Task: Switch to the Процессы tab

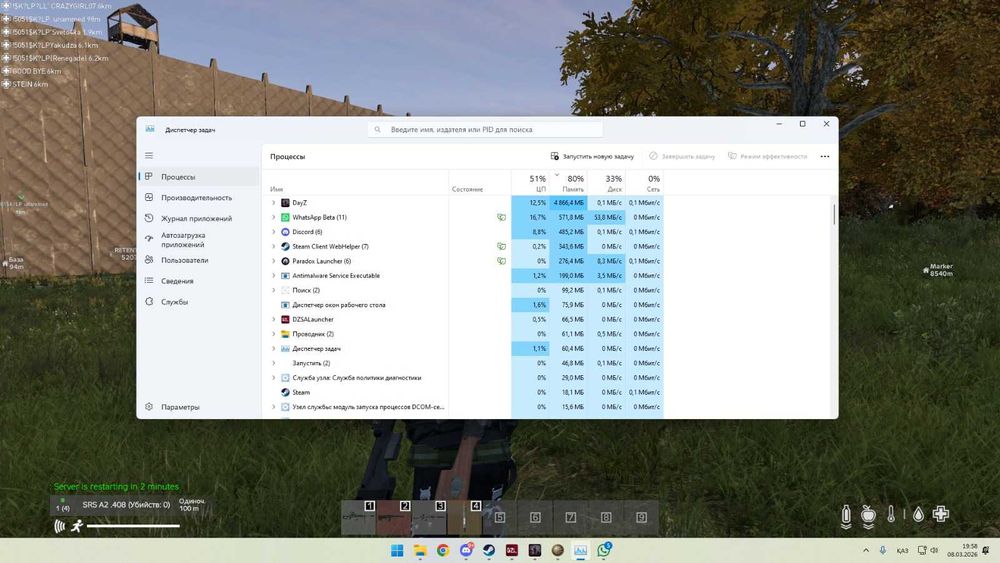Action: click(199, 177)
